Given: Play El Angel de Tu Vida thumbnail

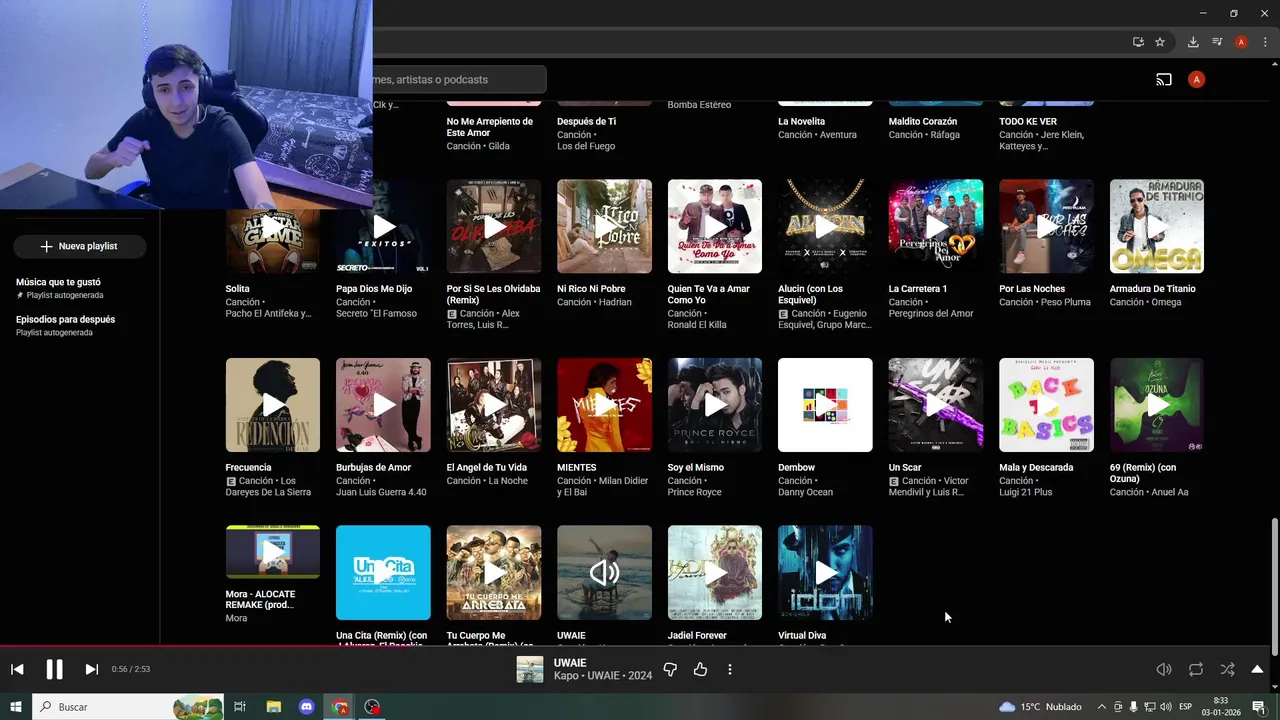Looking at the screenshot, I should point(494,405).
